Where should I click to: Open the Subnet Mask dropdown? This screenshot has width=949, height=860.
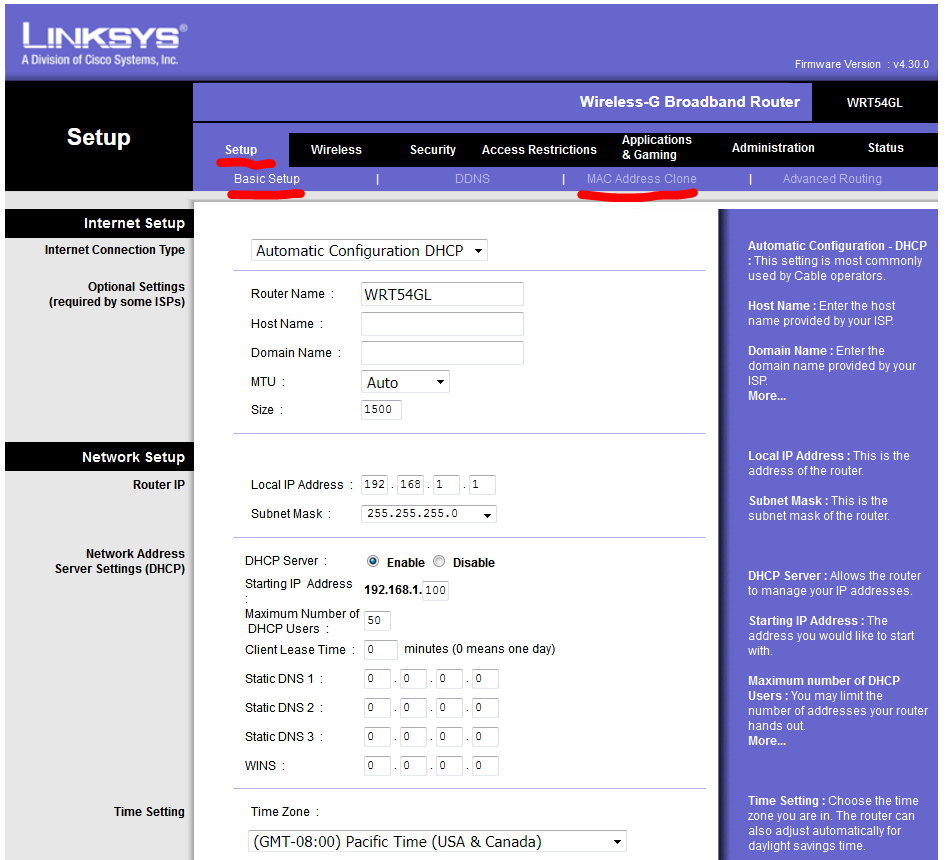point(429,514)
